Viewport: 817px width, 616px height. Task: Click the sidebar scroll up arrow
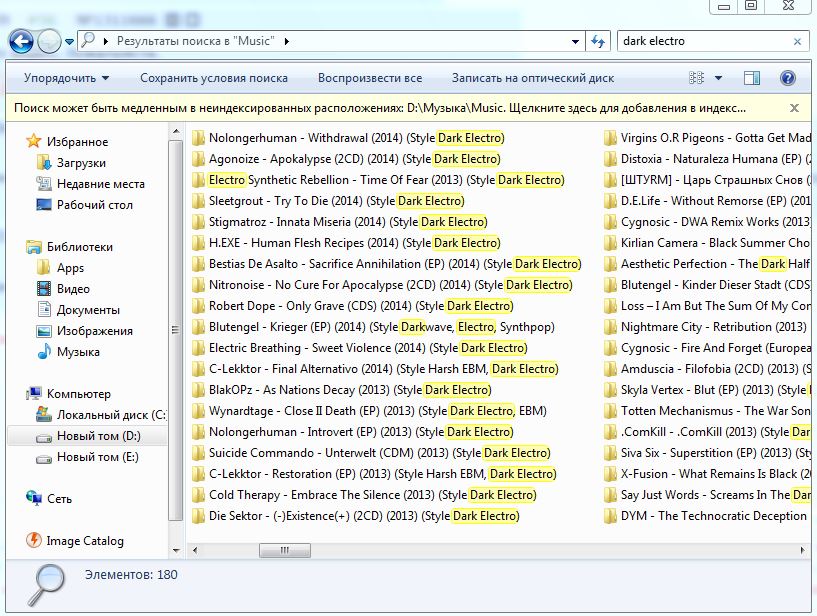(176, 131)
